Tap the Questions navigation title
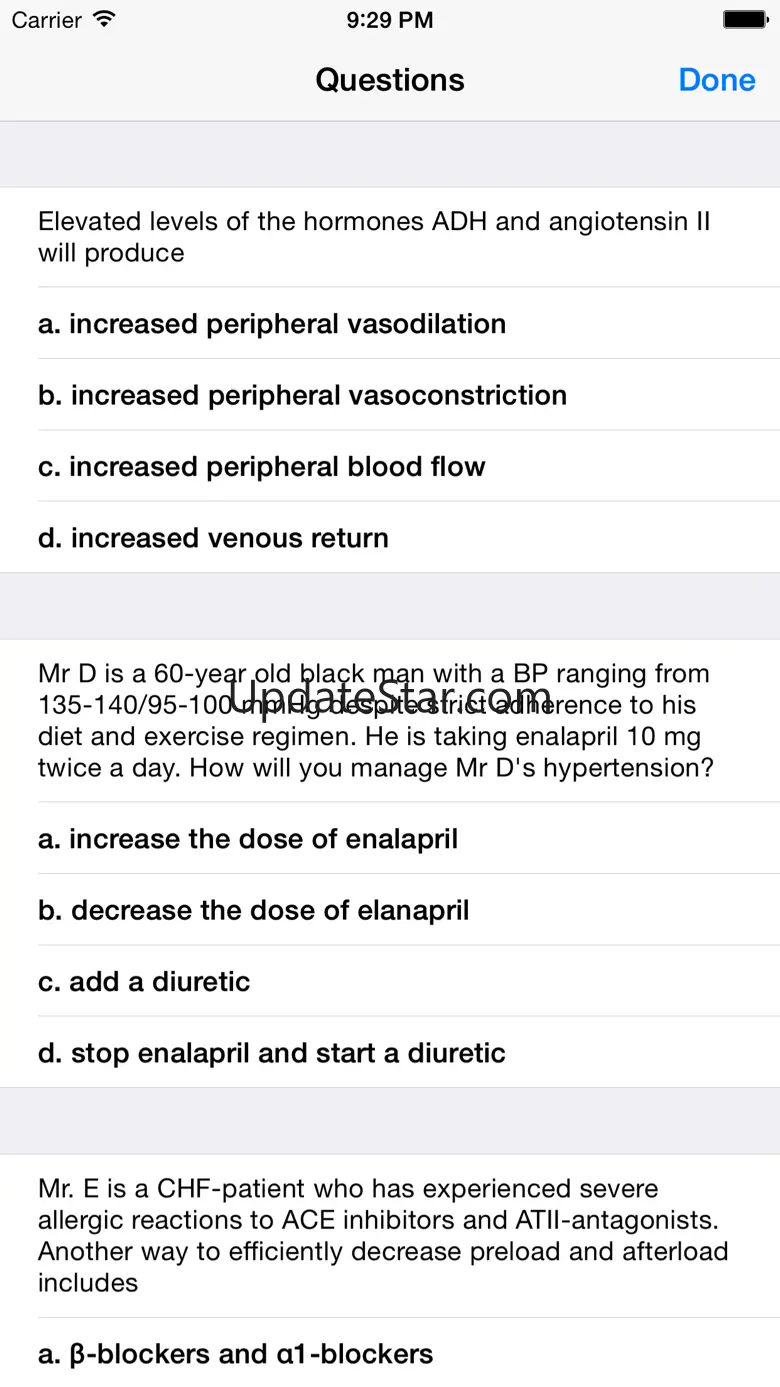This screenshot has height=1387, width=780. point(390,80)
